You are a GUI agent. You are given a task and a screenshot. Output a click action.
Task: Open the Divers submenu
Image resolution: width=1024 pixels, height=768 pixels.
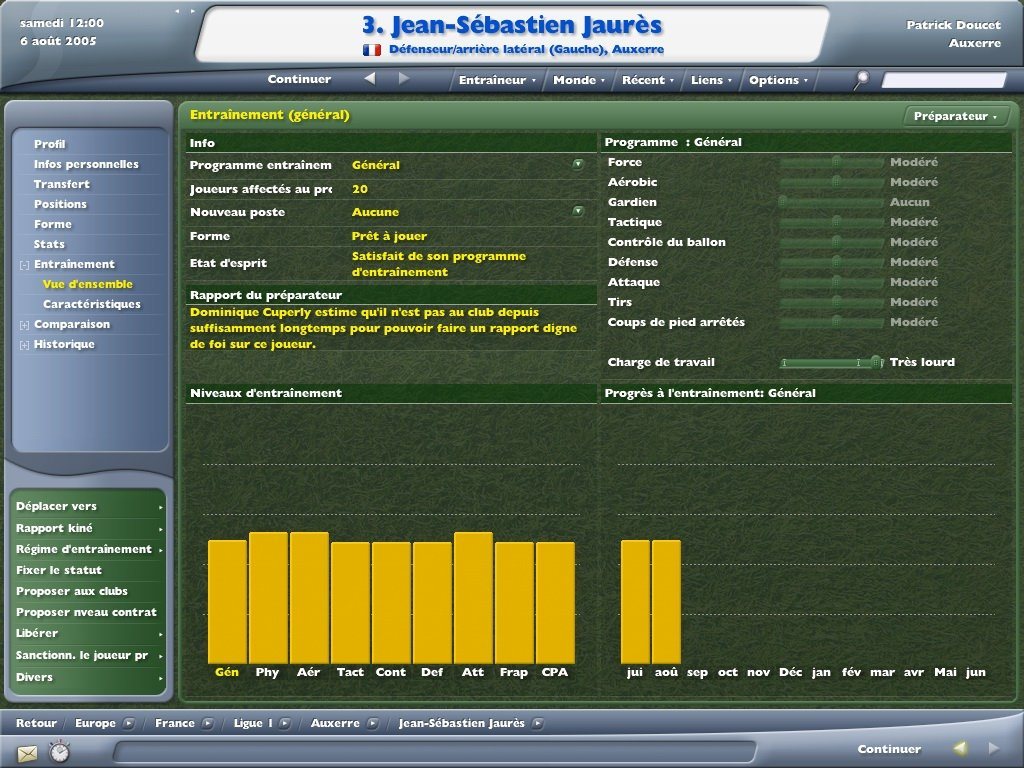click(x=88, y=677)
